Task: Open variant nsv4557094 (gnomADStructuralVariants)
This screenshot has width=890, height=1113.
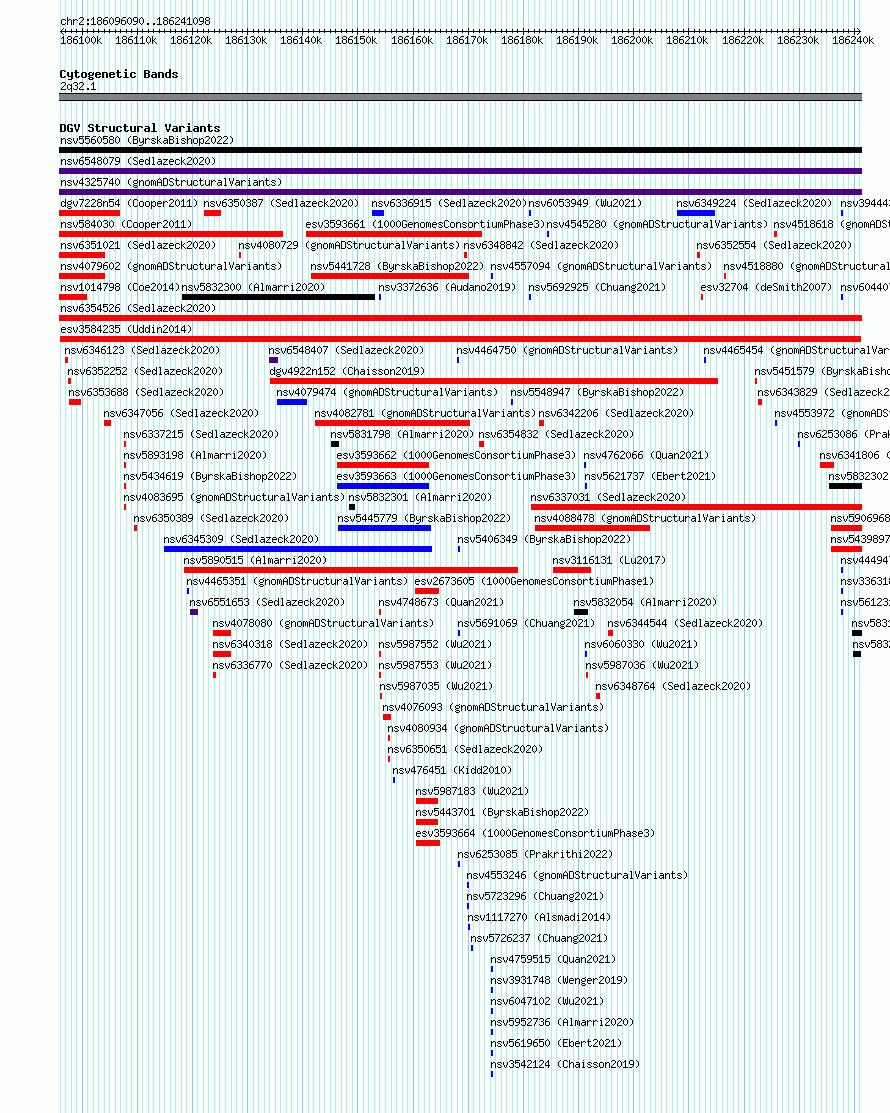Action: [601, 266]
